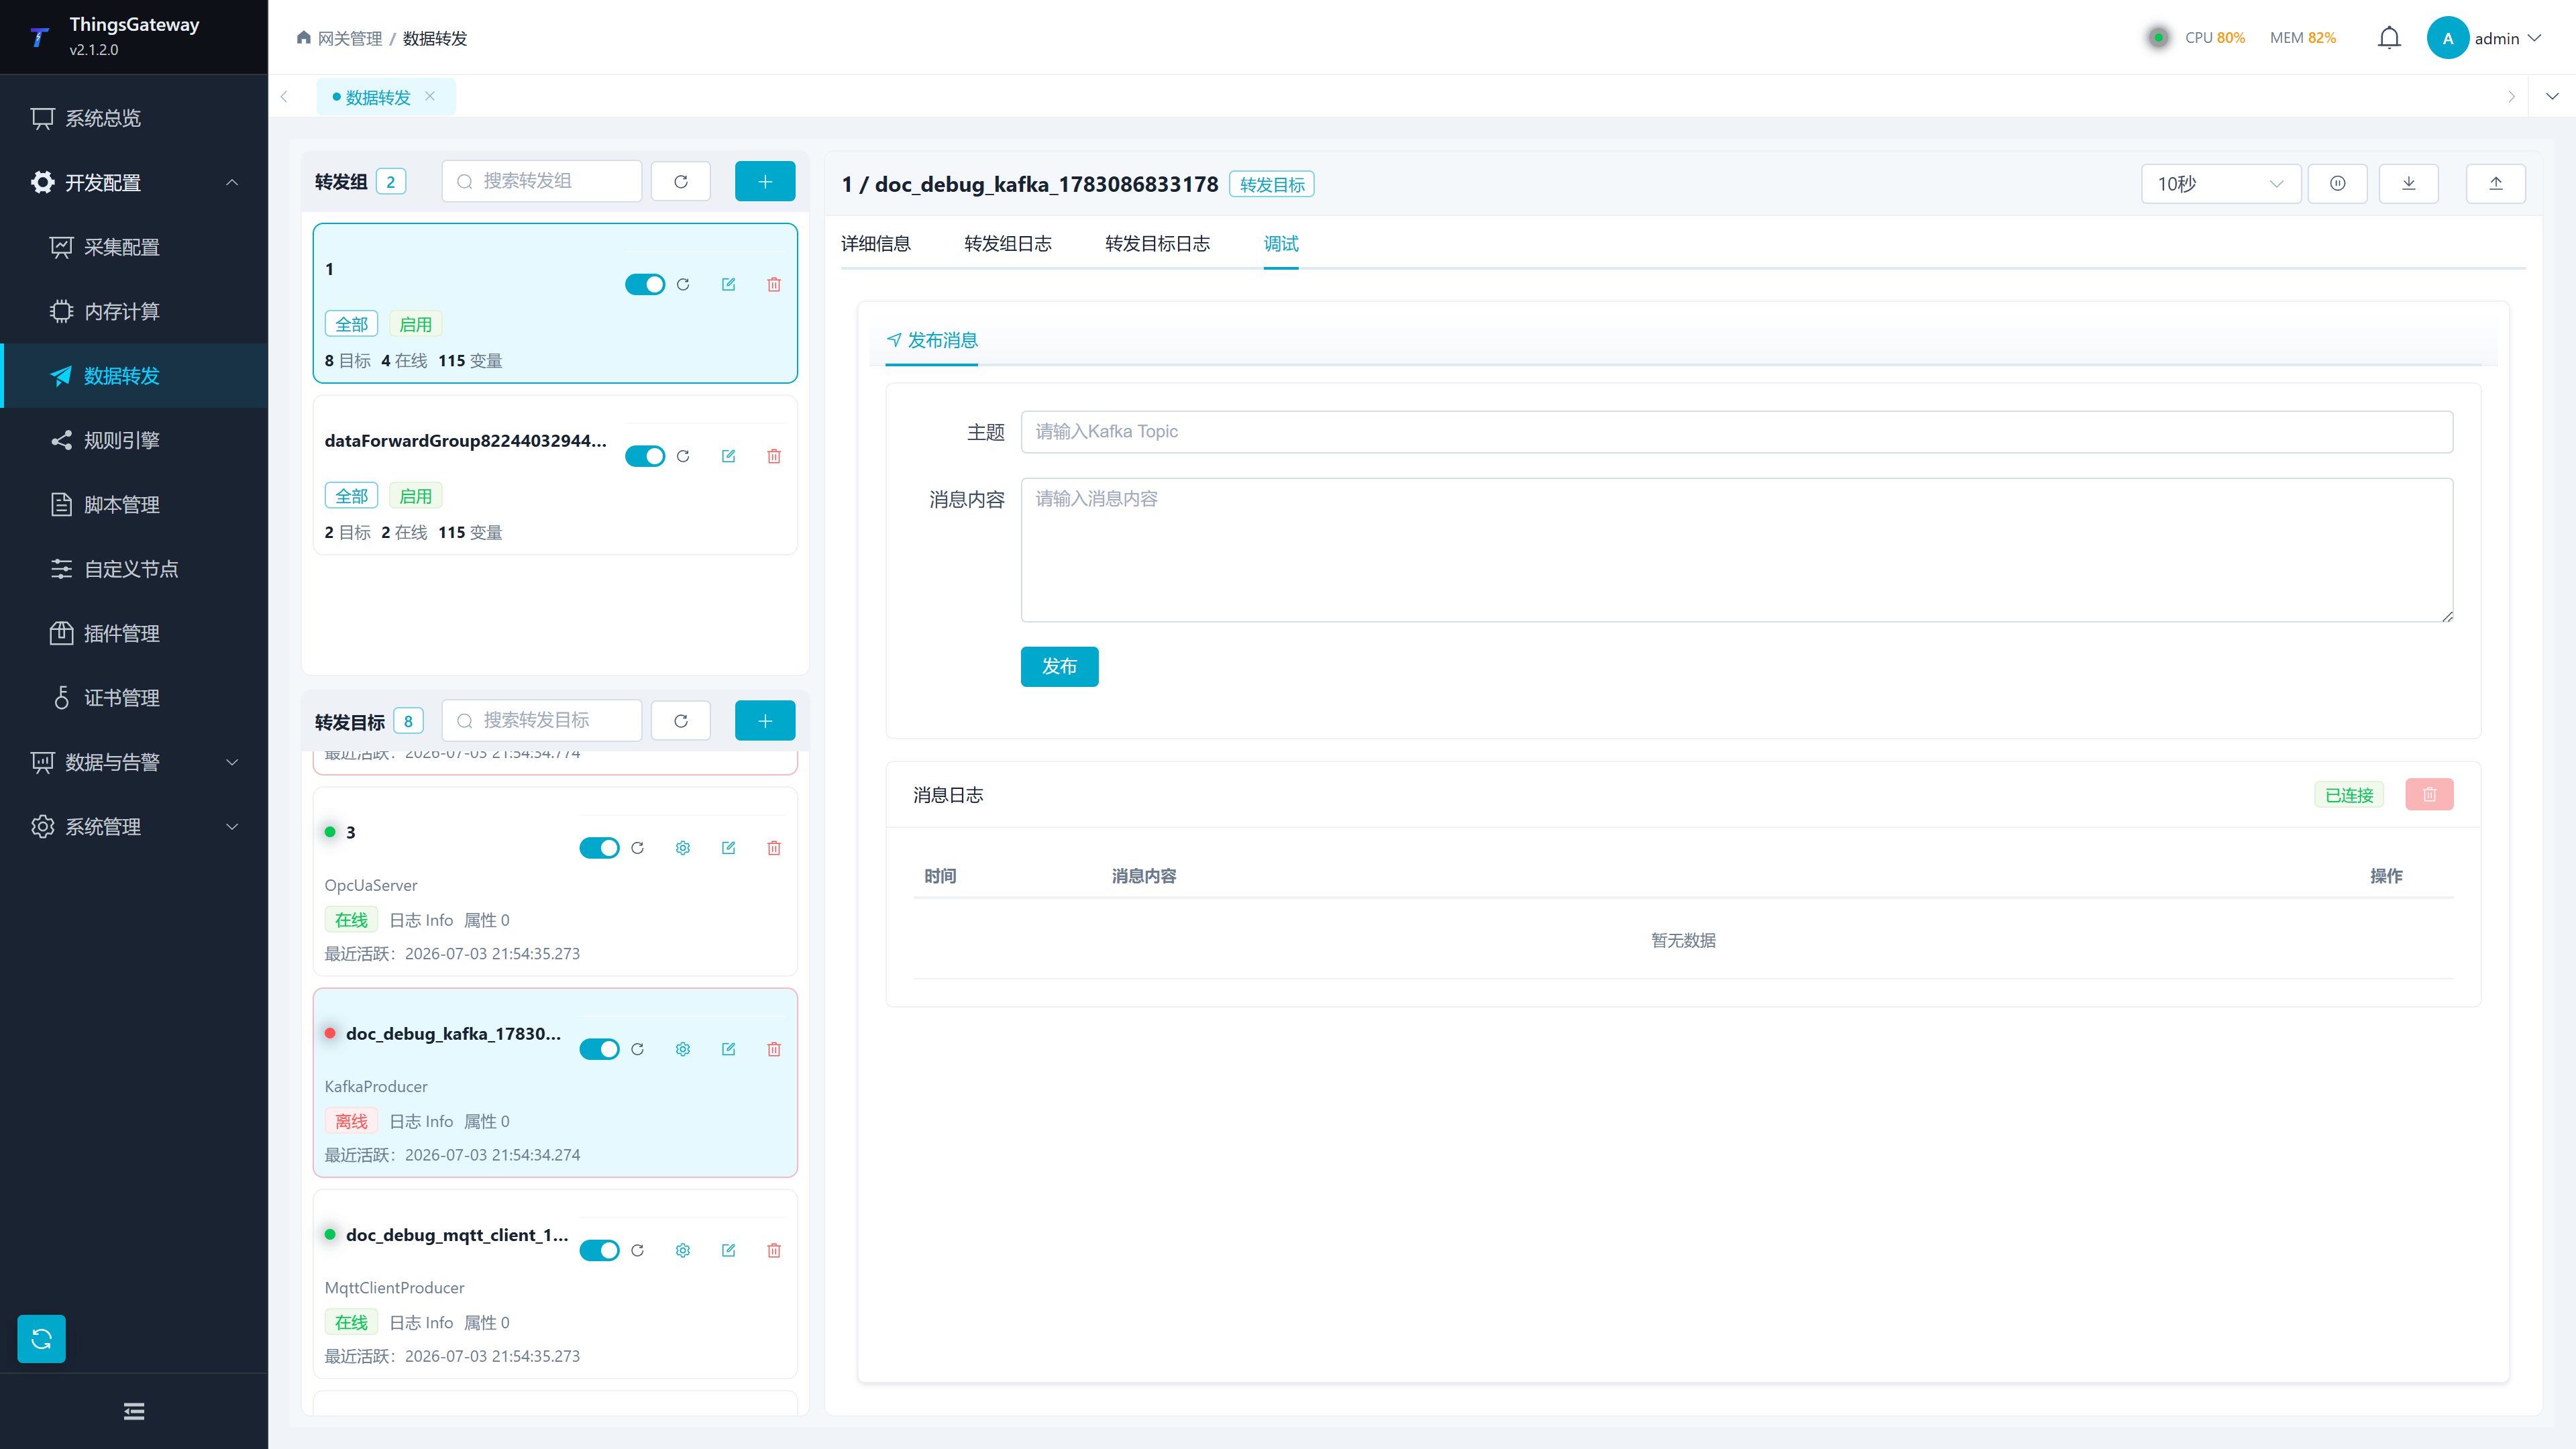The height and width of the screenshot is (1449, 2576).
Task: Open settings for the doc_debug_mqtt_client target
Action: click(x=683, y=1250)
